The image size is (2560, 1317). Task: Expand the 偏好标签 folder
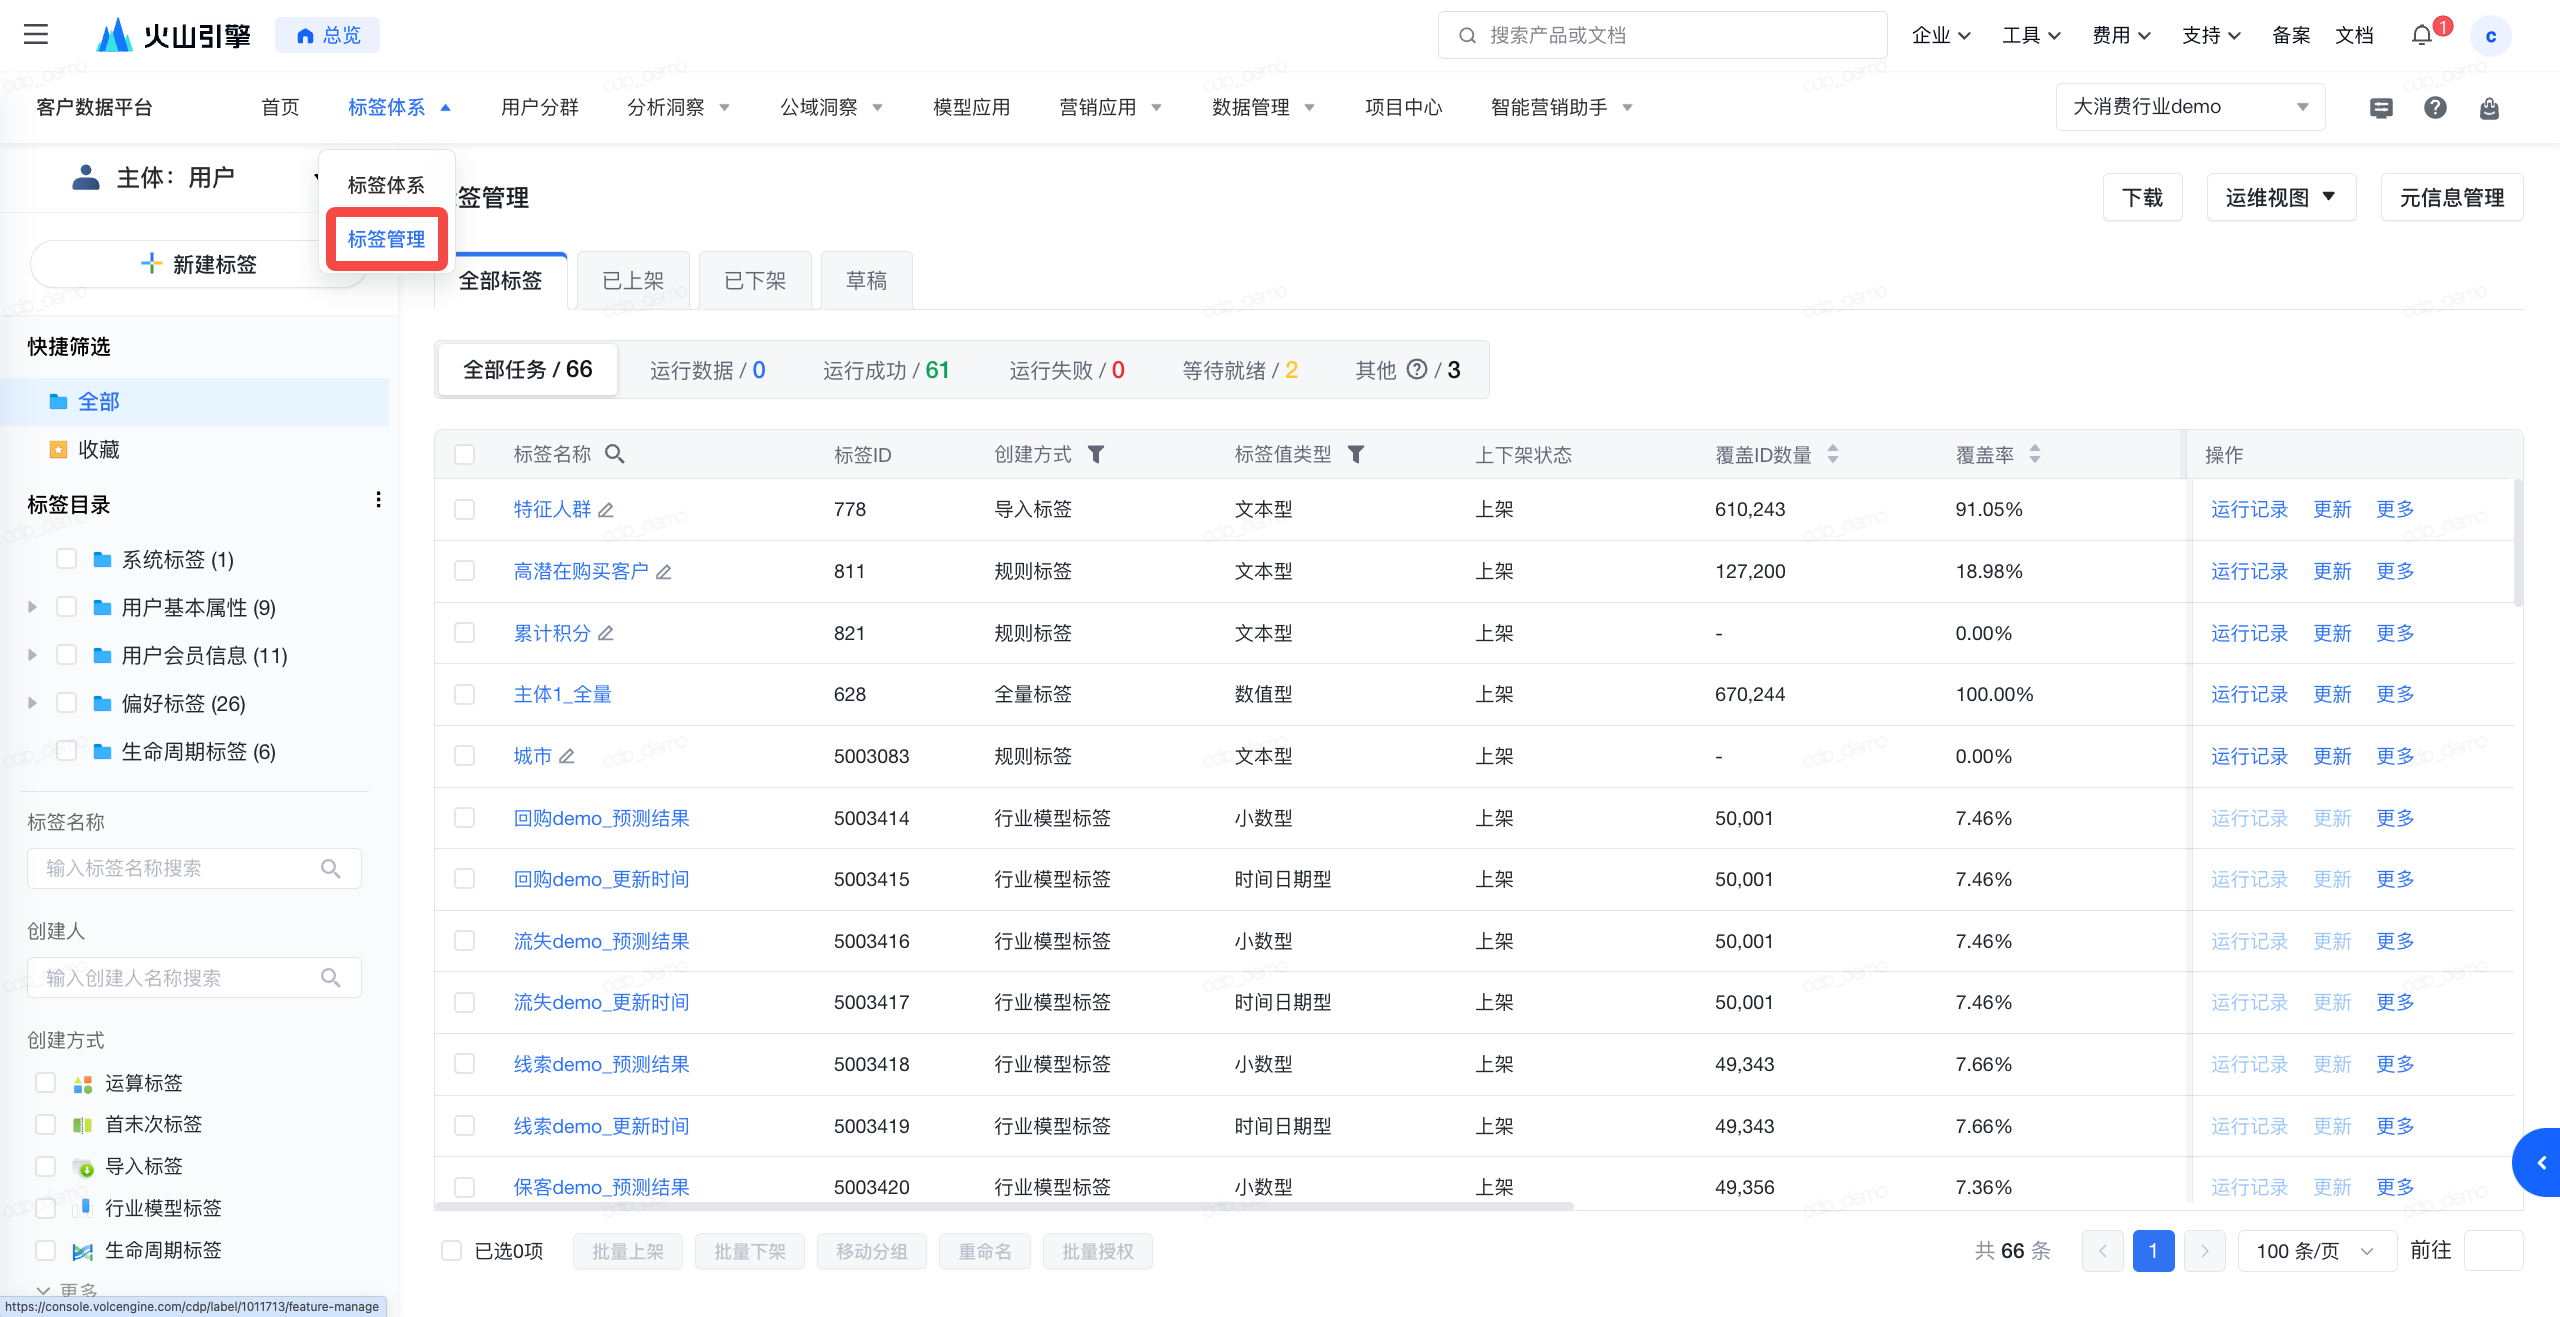(32, 703)
